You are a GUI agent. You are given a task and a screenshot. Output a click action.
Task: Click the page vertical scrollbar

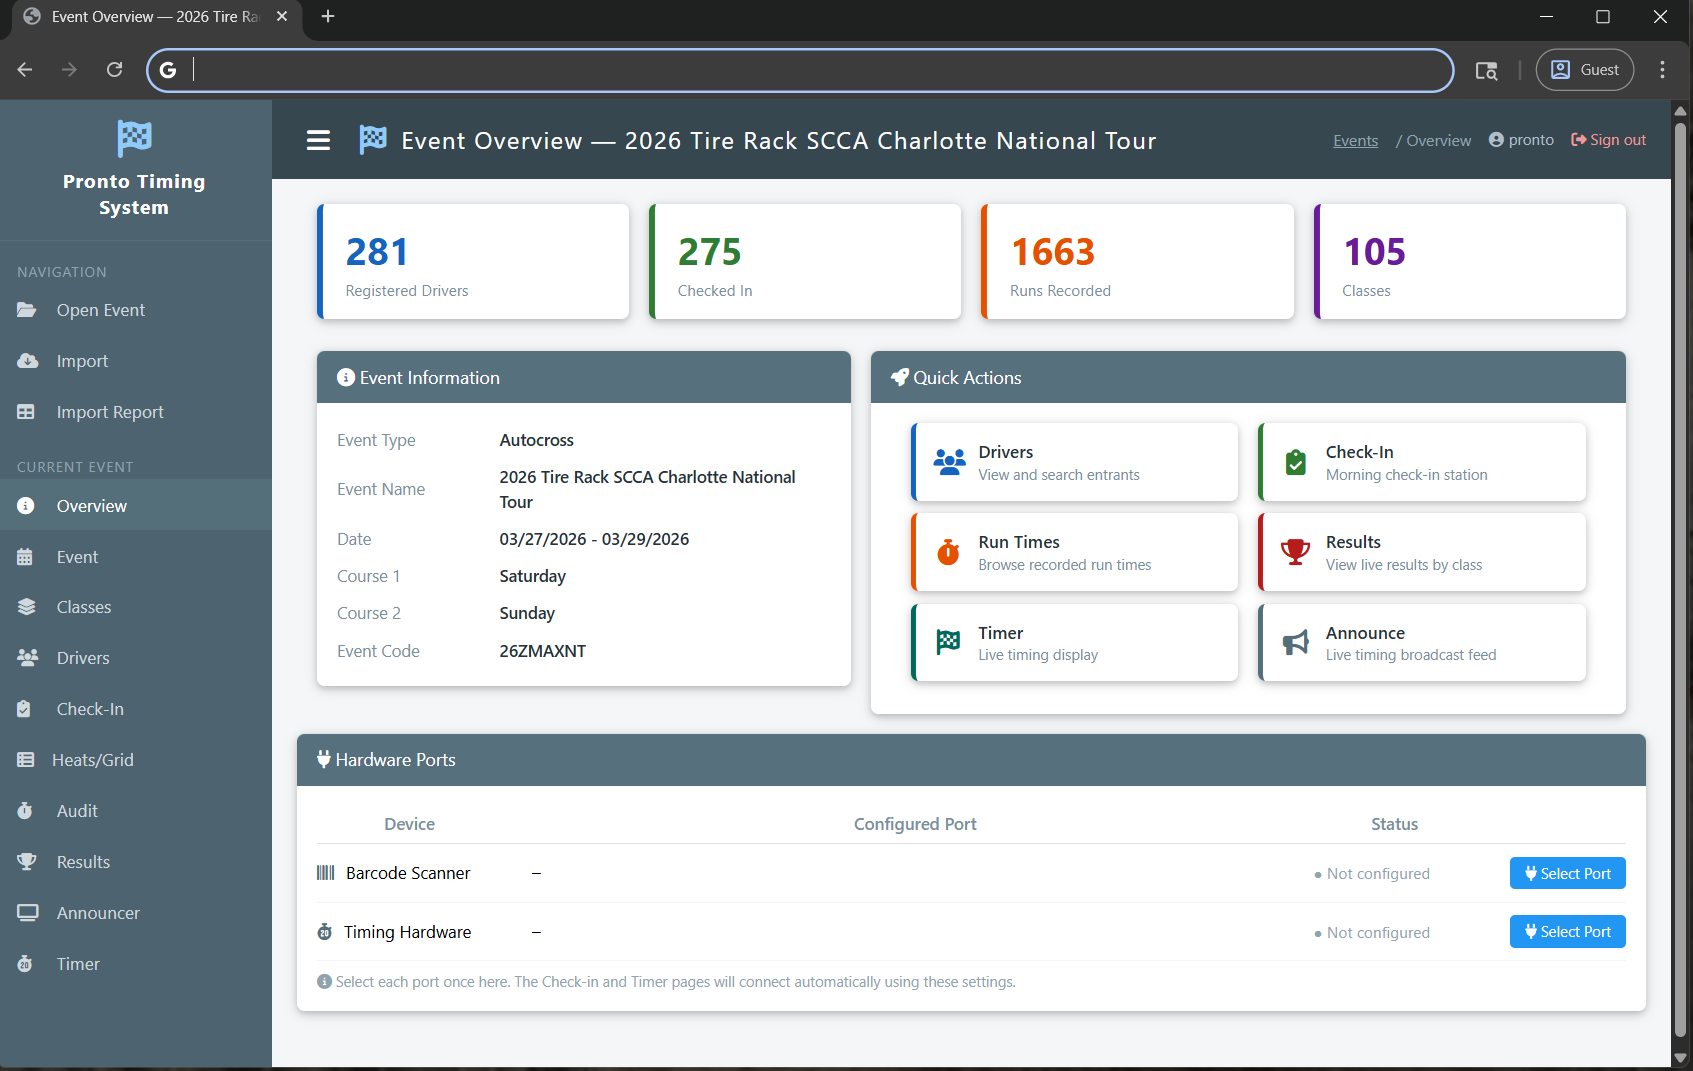pos(1680,580)
